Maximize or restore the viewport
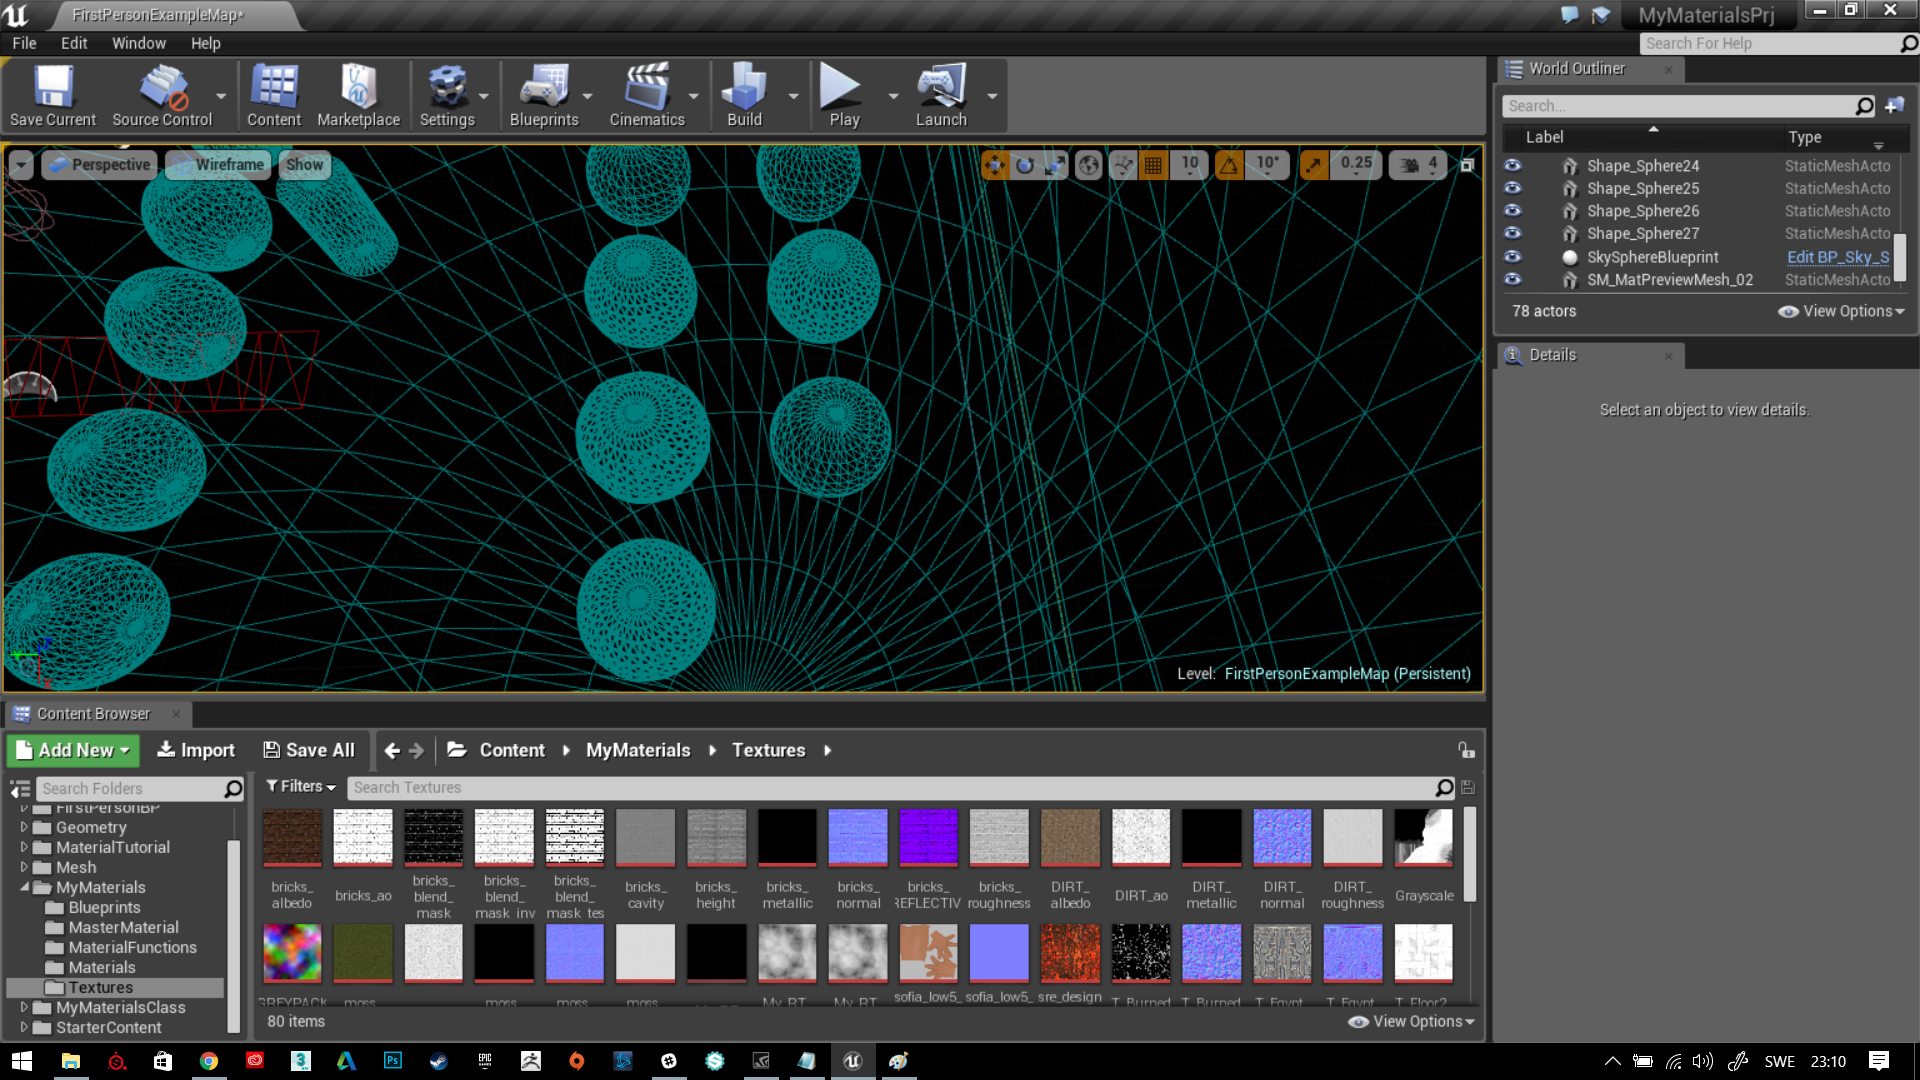Viewport: 1920px width, 1080px height. pos(1467,165)
